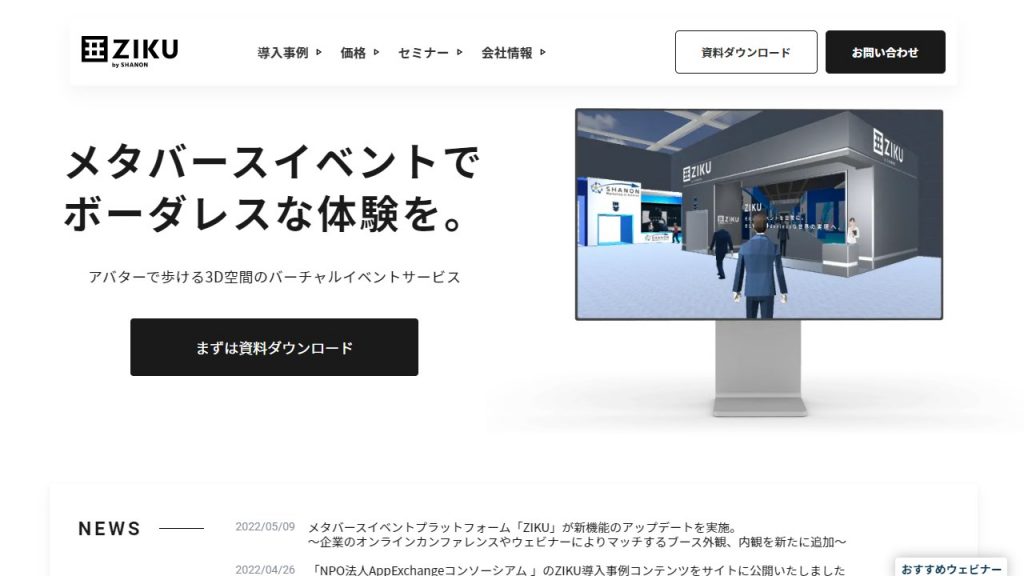Click the まずは資料ダウンロード button
1024x576 pixels.
tap(274, 347)
